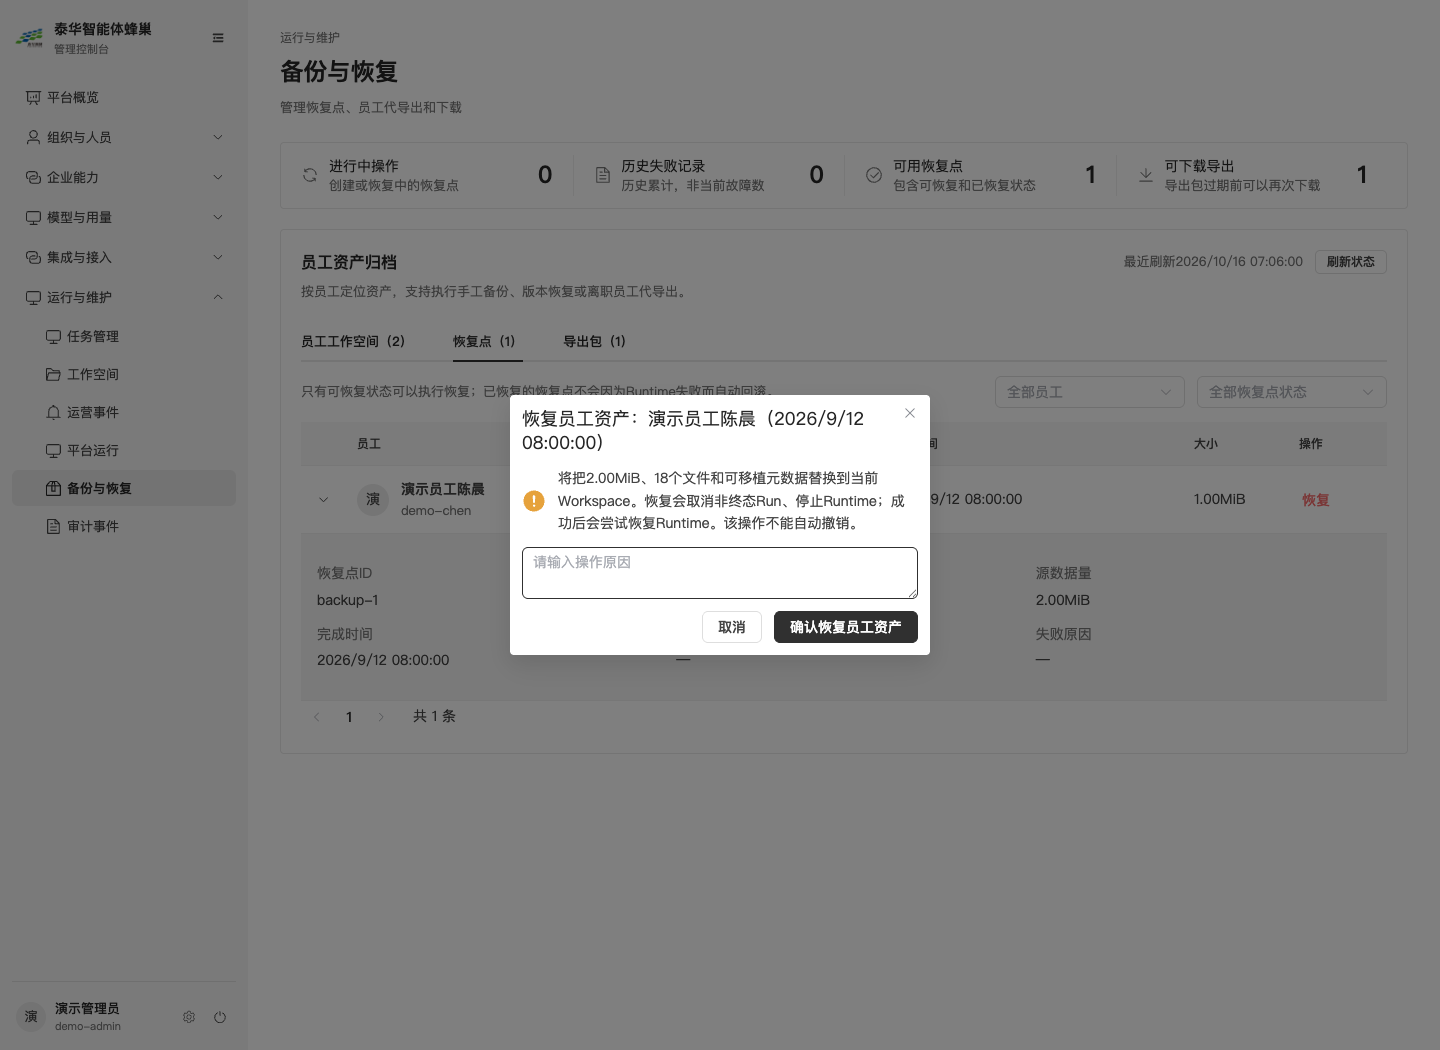Click the settings gear icon by 演示管理员
Image resolution: width=1440 pixels, height=1050 pixels.
(x=189, y=1017)
